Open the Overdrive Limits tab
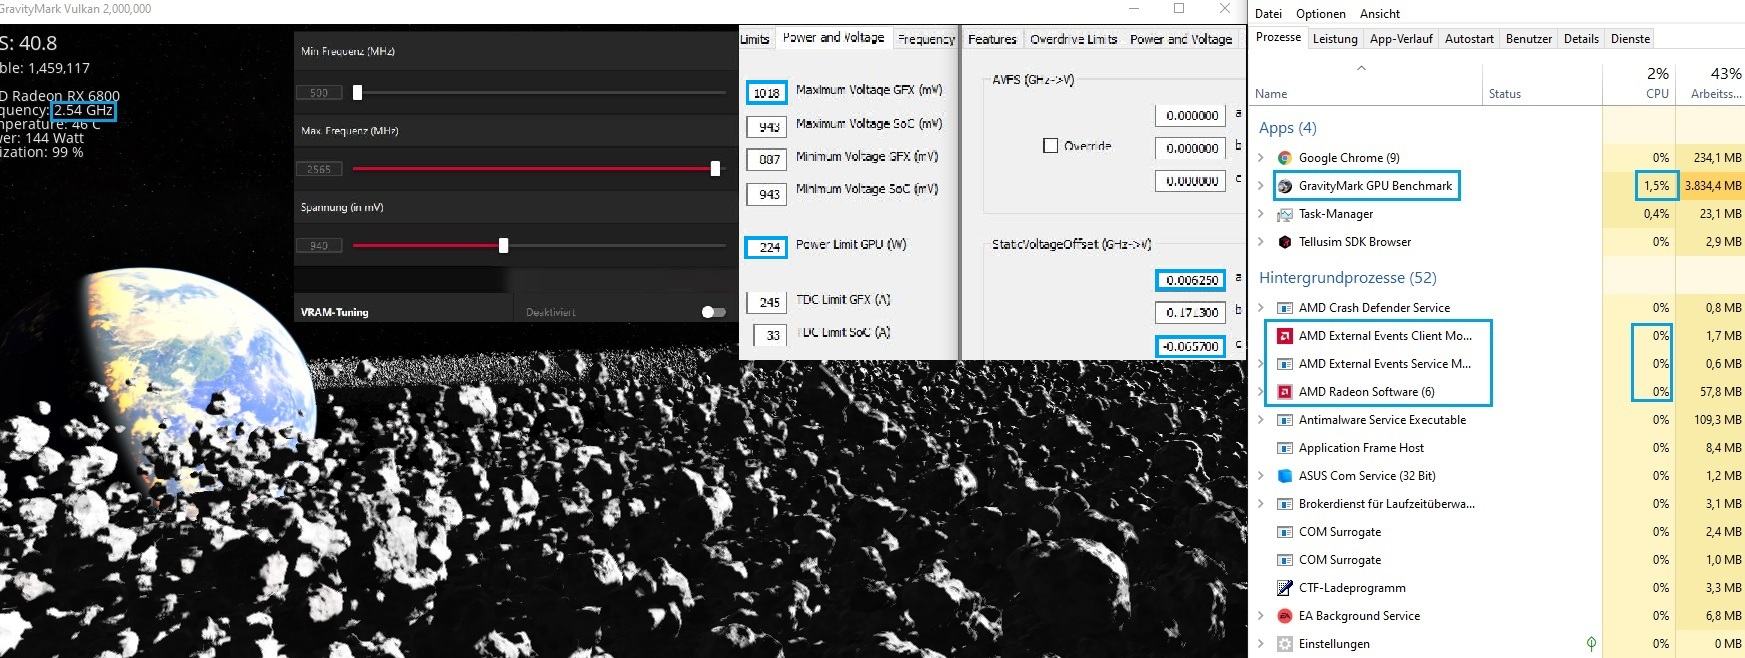This screenshot has height=658, width=1745. (x=1074, y=39)
